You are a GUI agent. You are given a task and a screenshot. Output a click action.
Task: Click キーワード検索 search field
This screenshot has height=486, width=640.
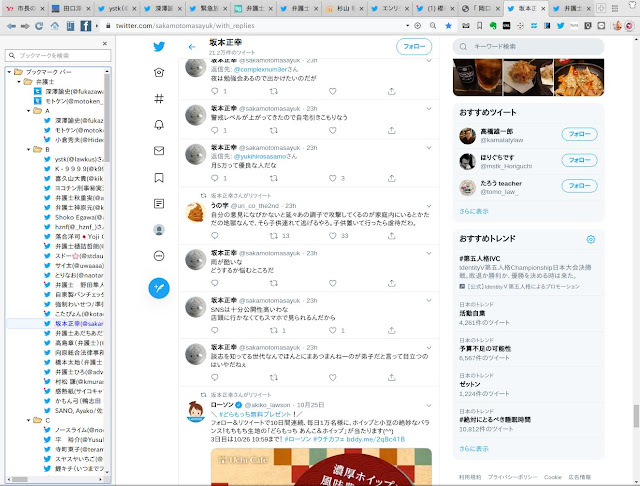[529, 47]
